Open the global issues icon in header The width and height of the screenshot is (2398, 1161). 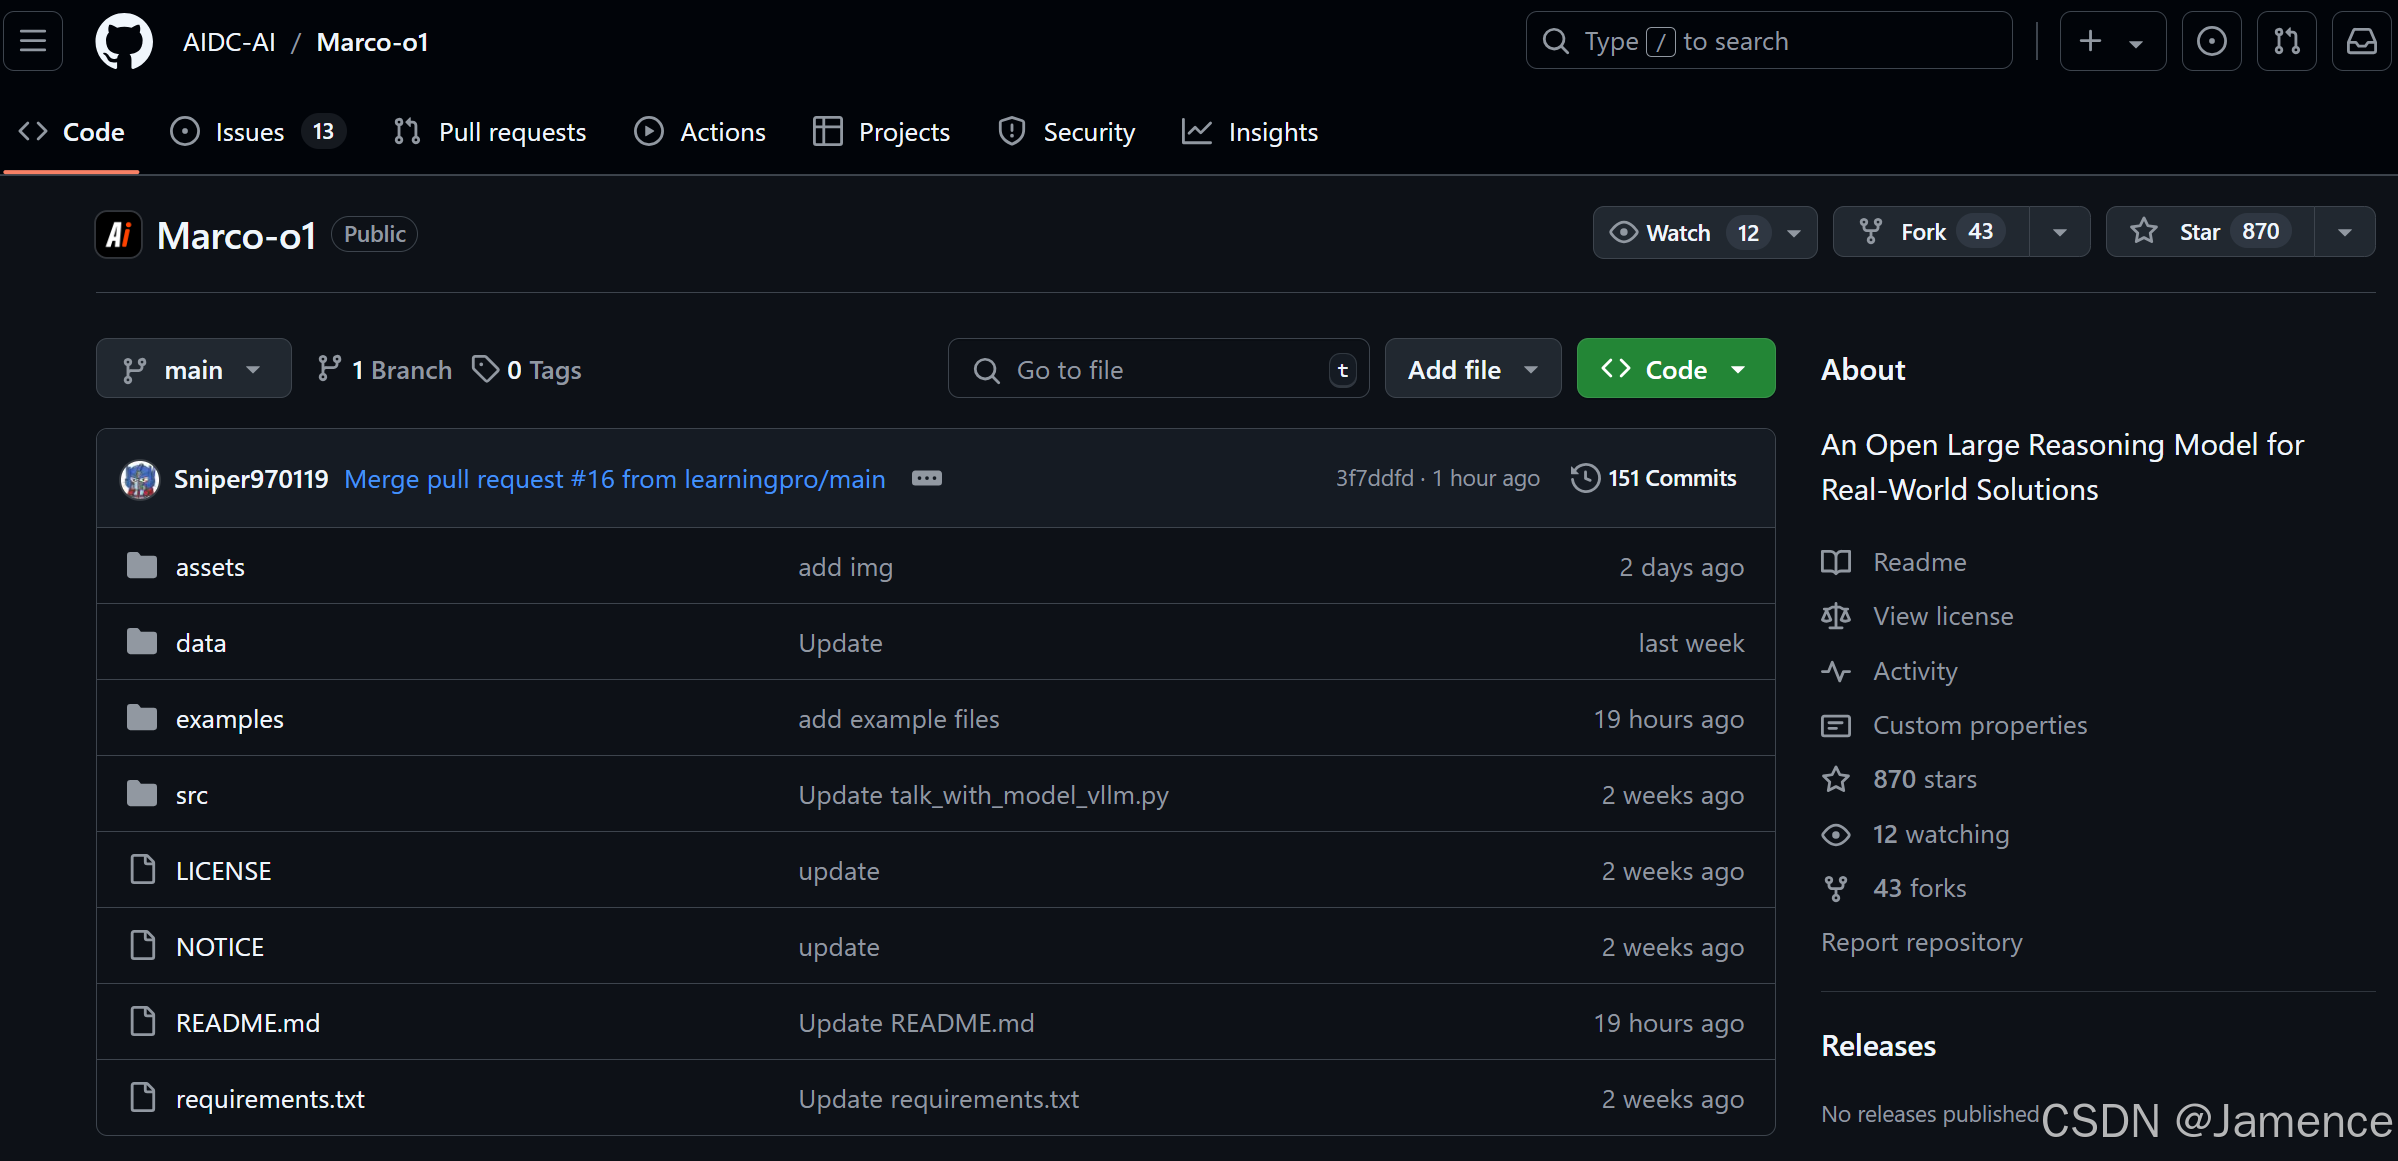(x=2211, y=42)
